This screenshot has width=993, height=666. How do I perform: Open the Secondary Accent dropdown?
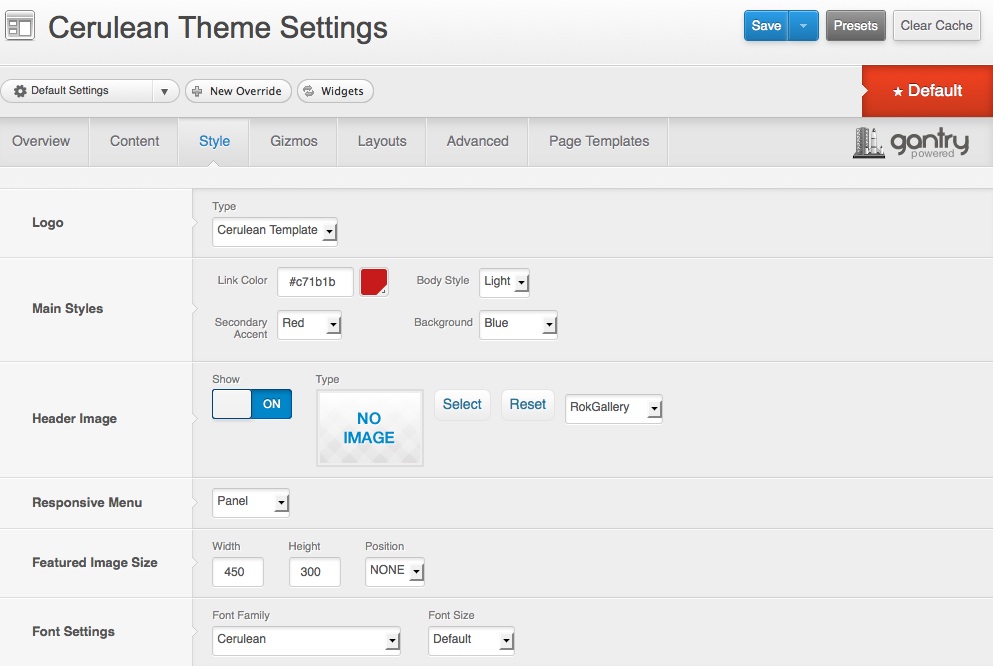(x=309, y=324)
